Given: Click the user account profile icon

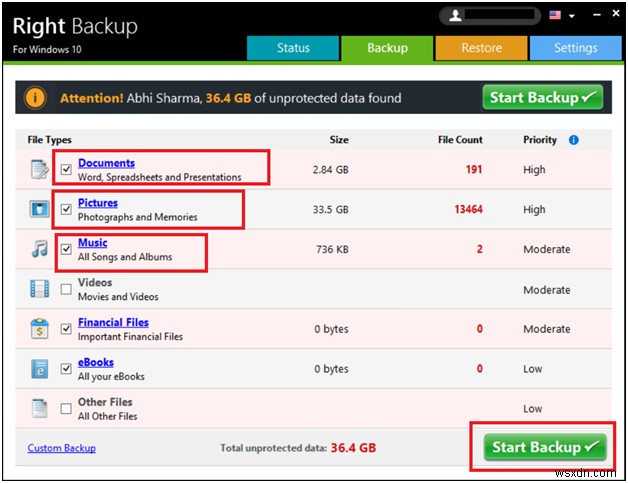Looking at the screenshot, I should tap(455, 16).
